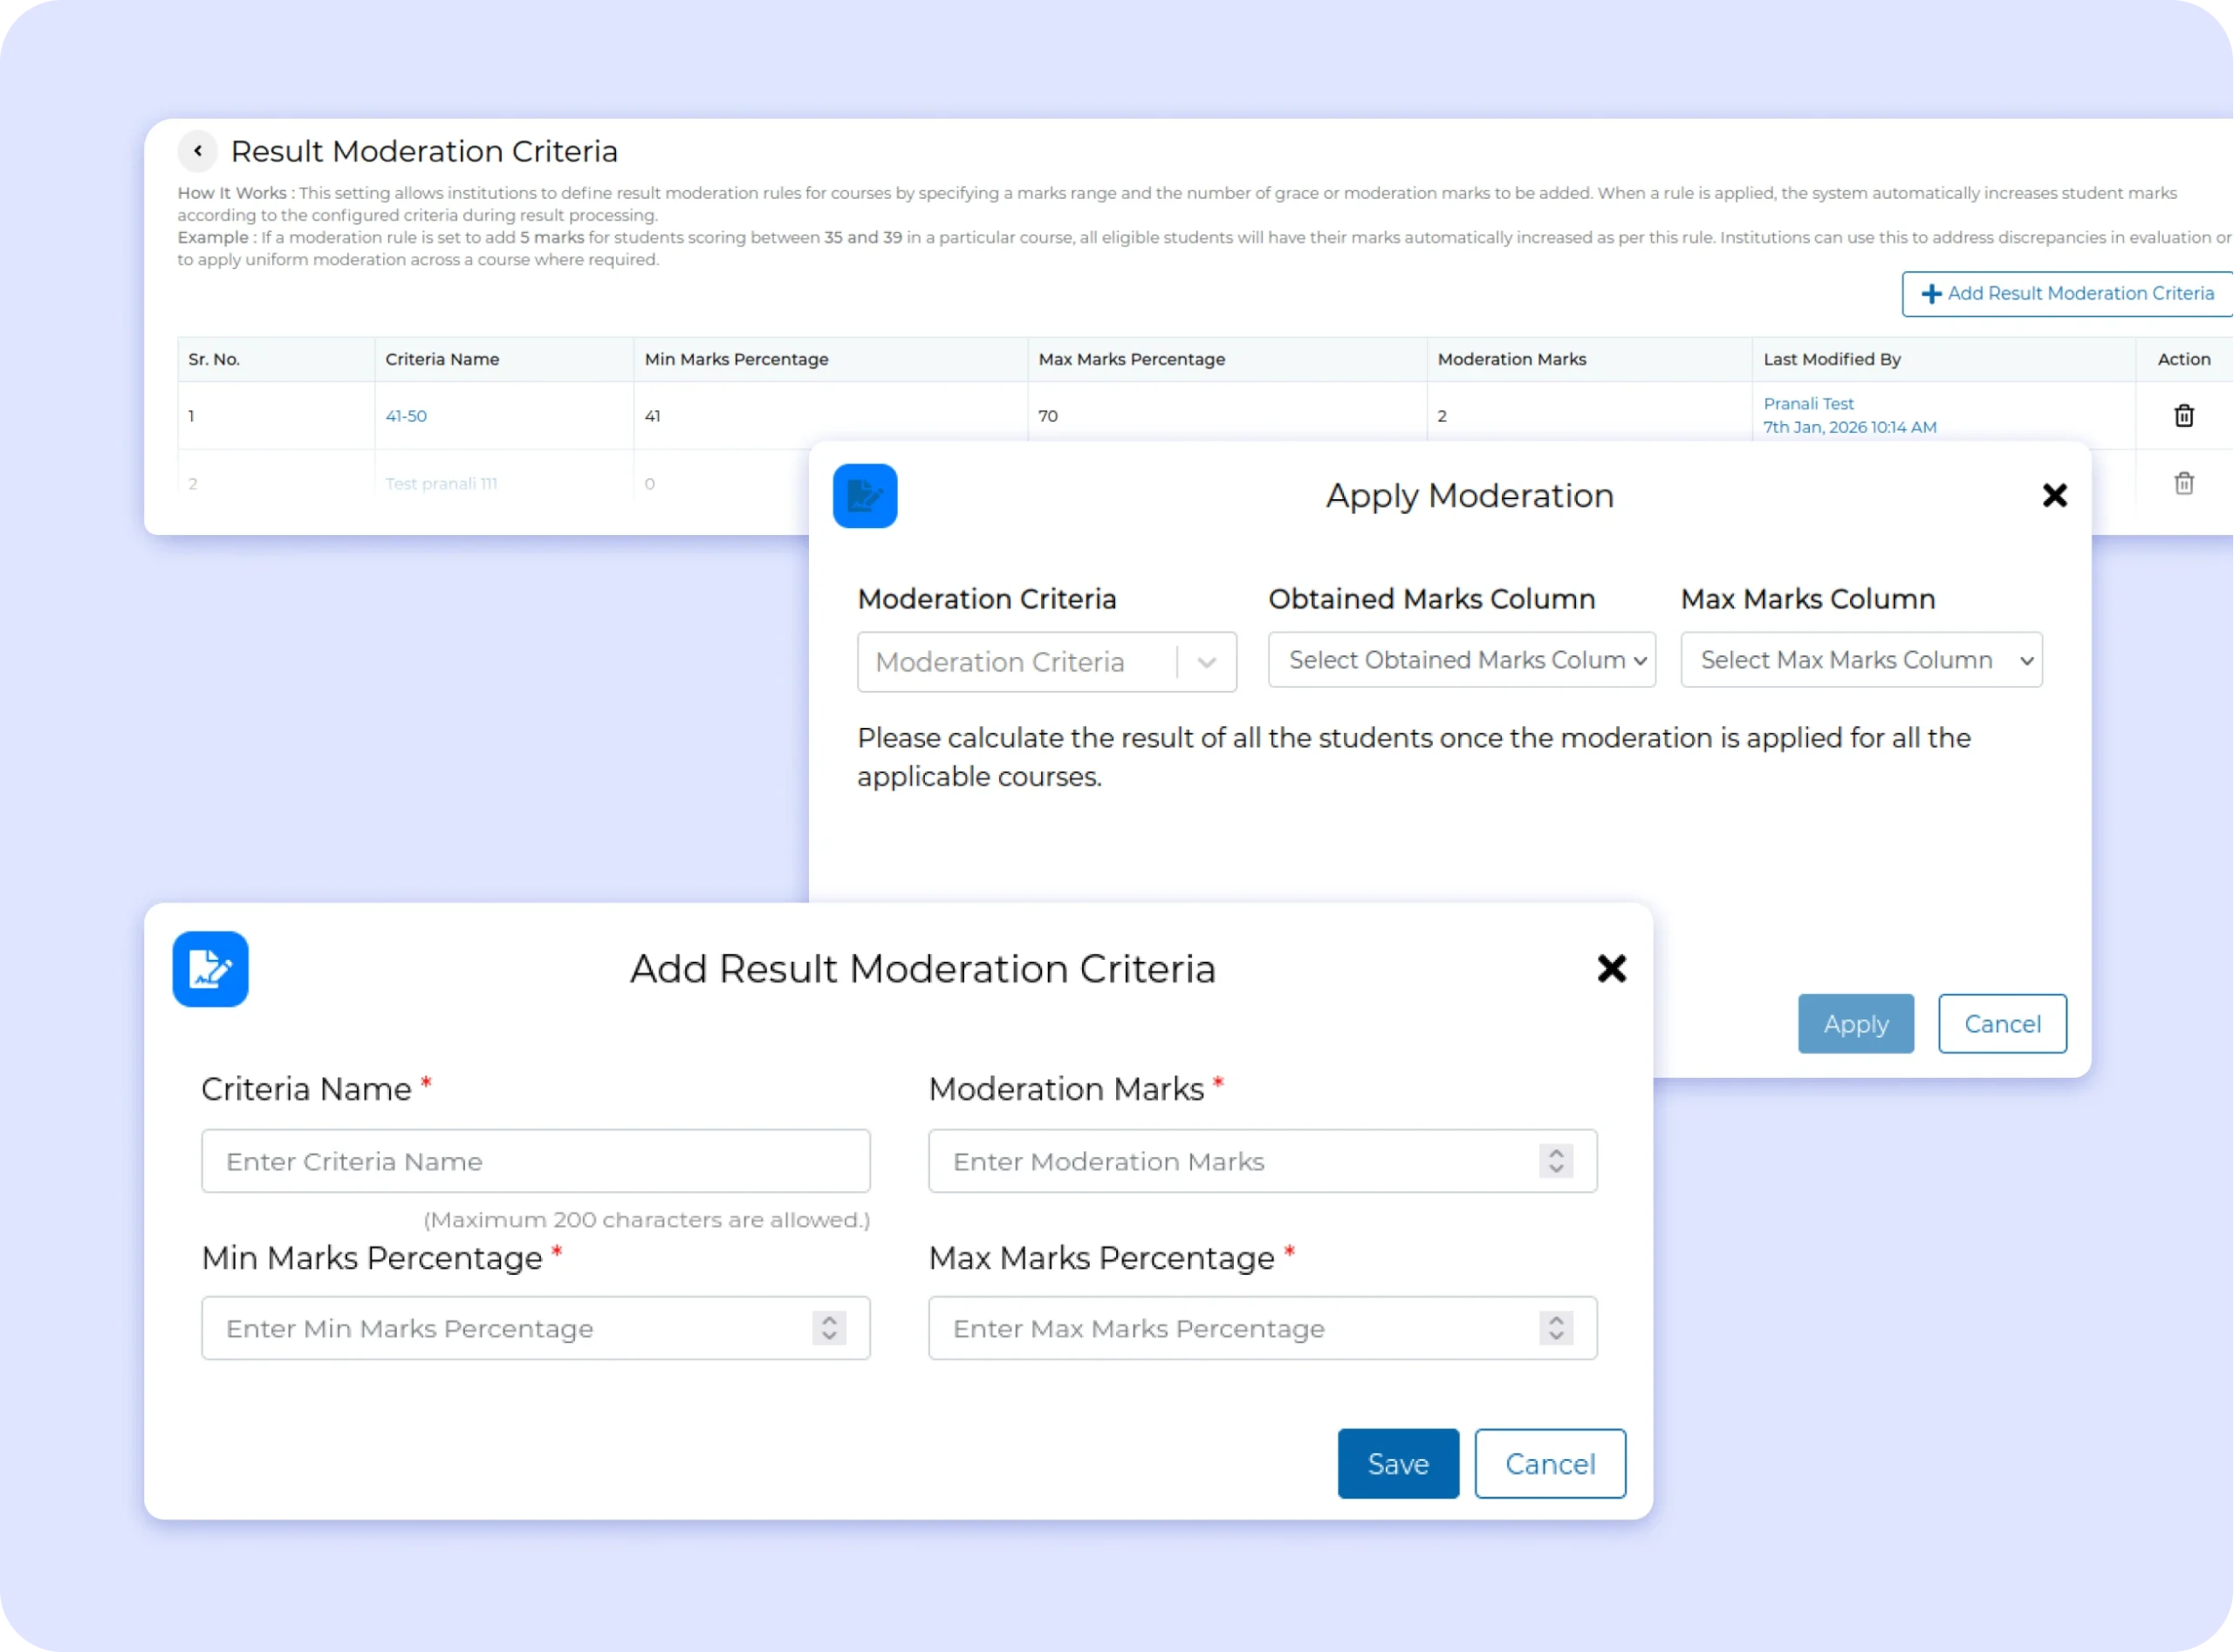Image resolution: width=2234 pixels, height=1652 pixels.
Task: Click trash icon for Test pranali 111 row
Action: click(x=2184, y=483)
